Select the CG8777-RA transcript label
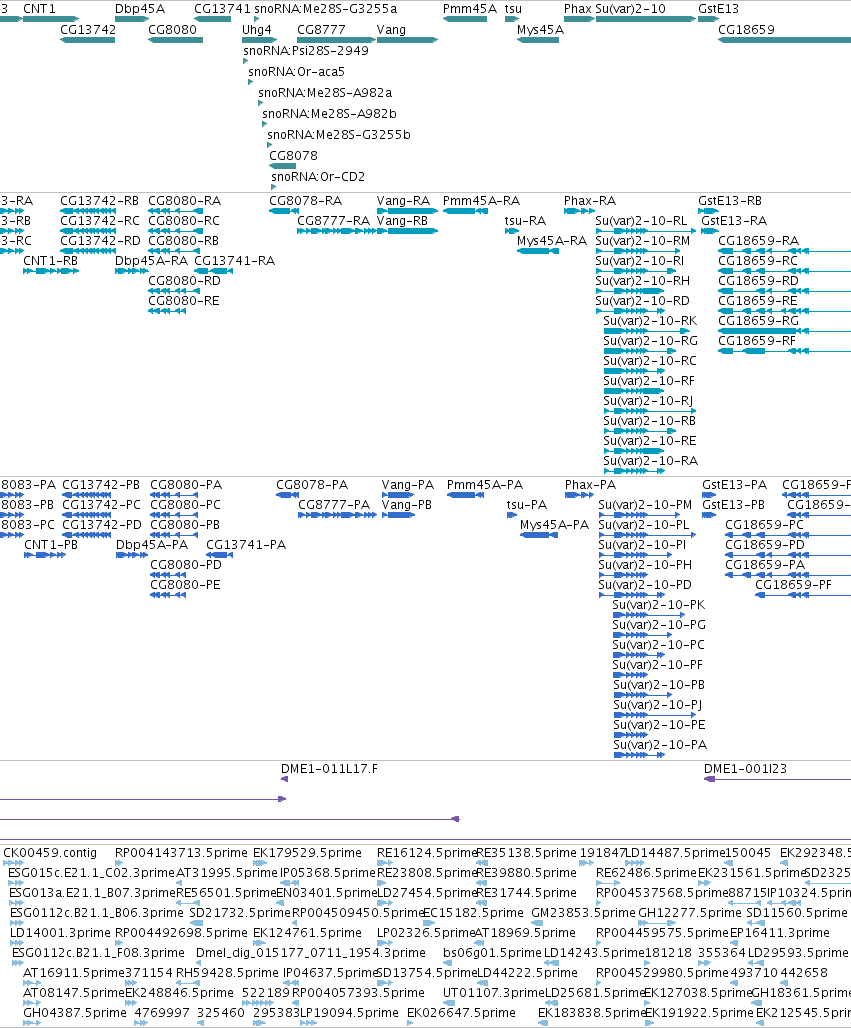Viewport: 851px width, 1028px height. pos(334,220)
